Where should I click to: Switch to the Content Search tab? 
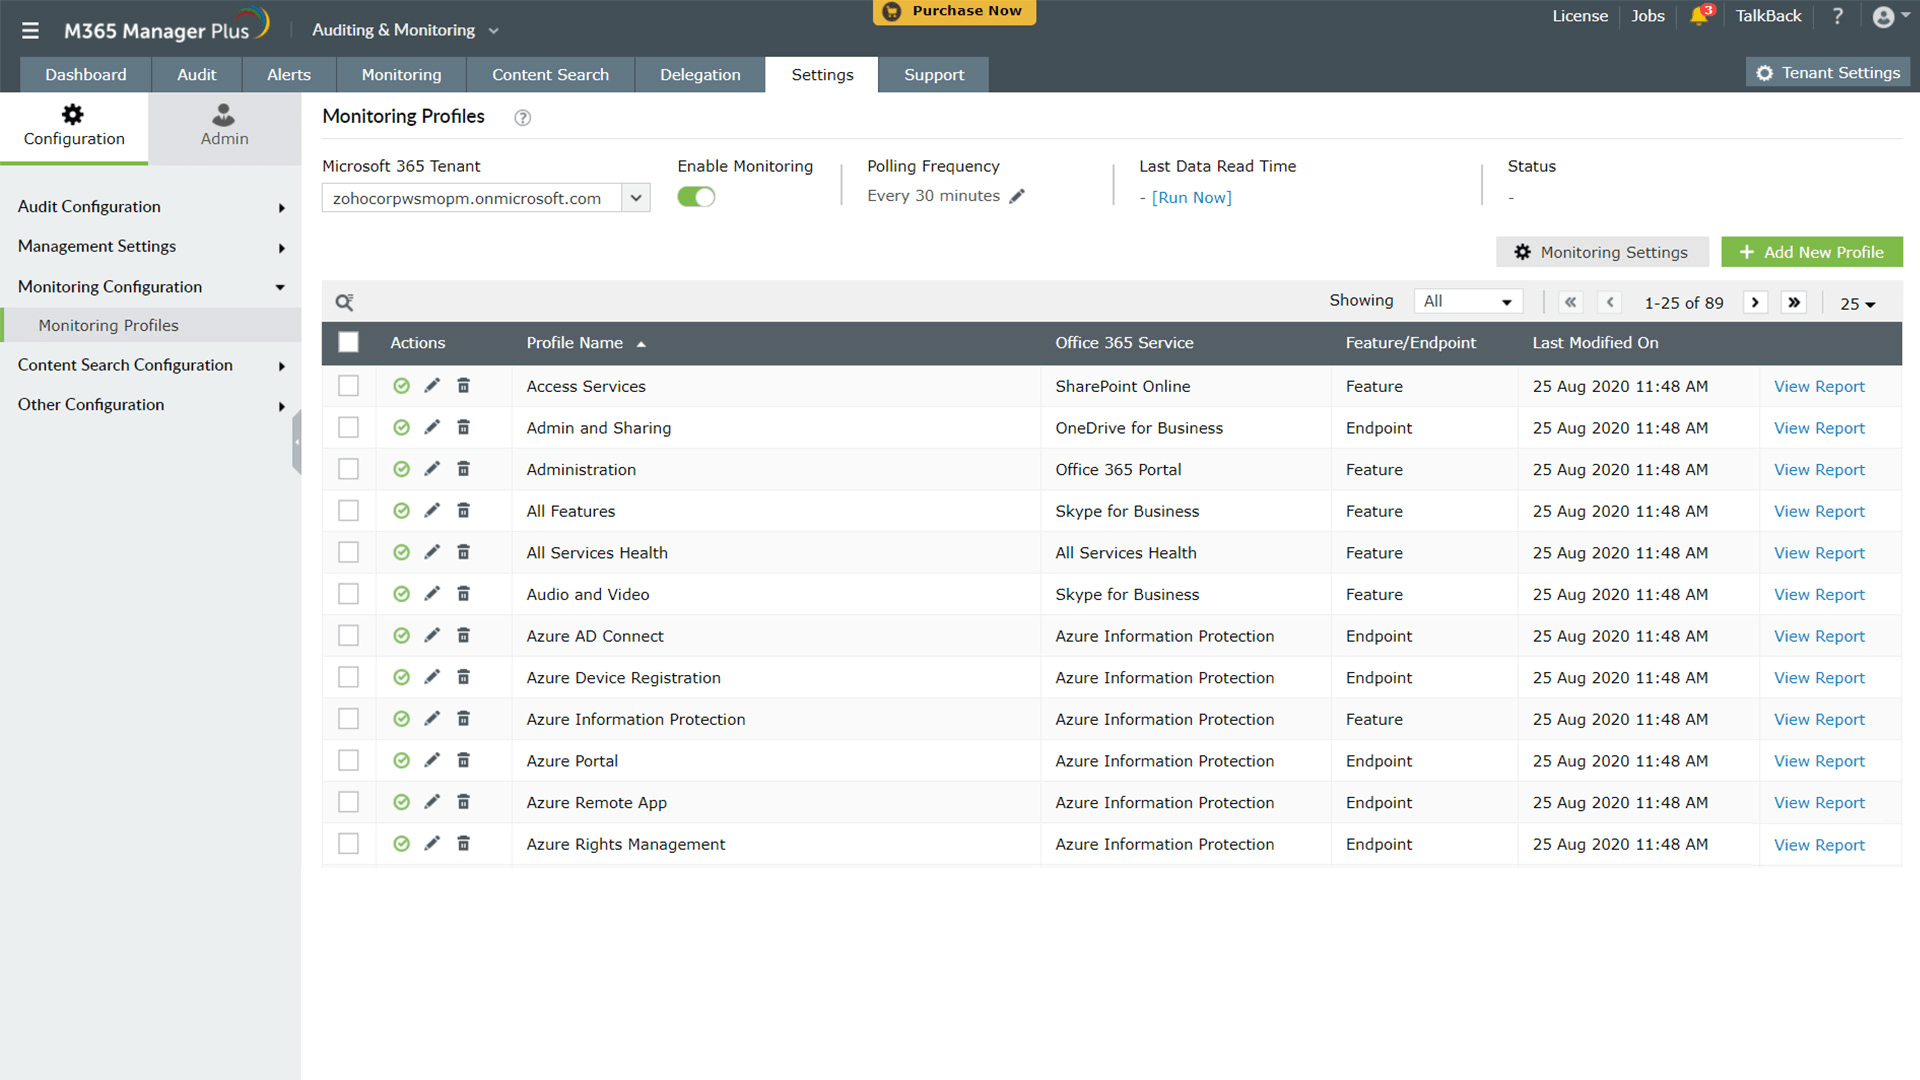550,75
